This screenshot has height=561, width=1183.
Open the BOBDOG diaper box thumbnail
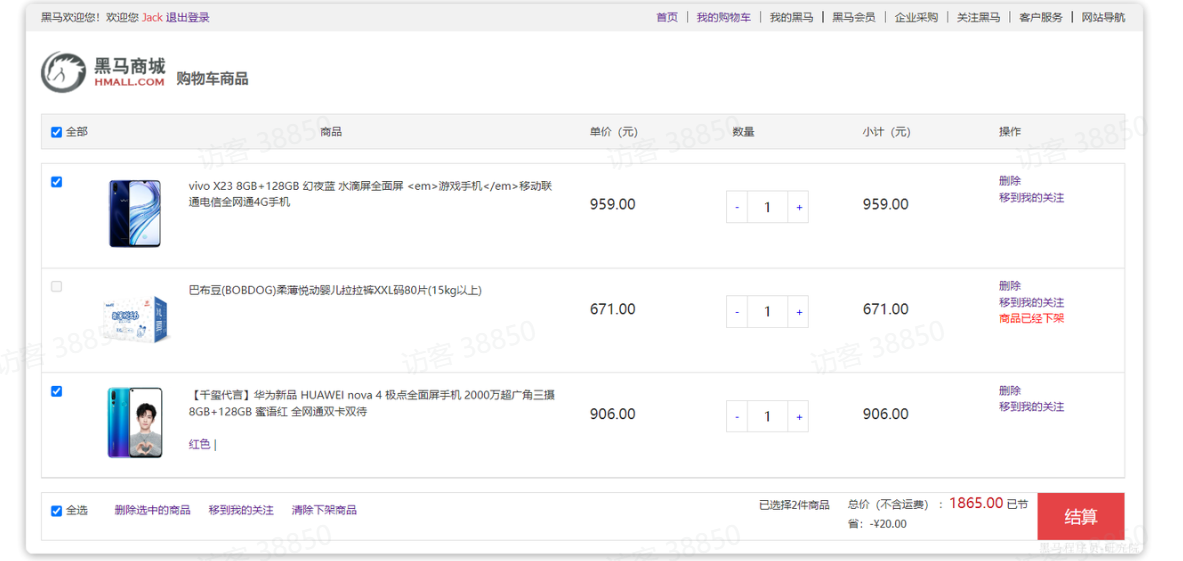pos(134,318)
